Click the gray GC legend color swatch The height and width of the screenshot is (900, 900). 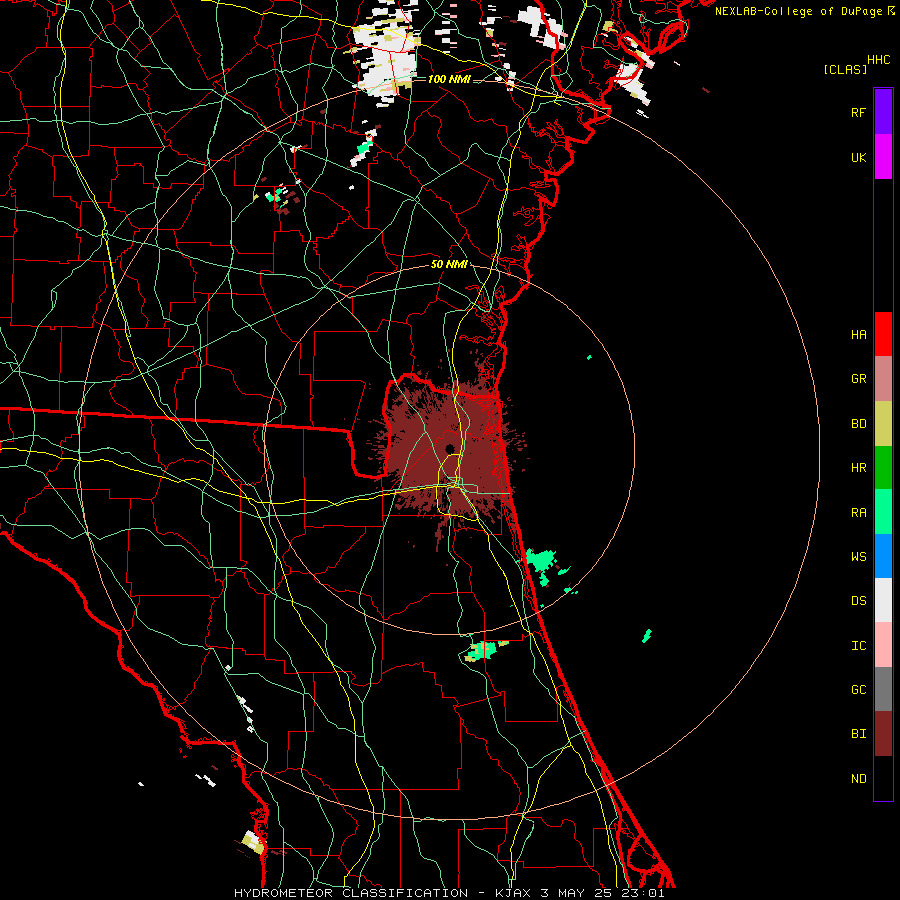click(x=883, y=689)
